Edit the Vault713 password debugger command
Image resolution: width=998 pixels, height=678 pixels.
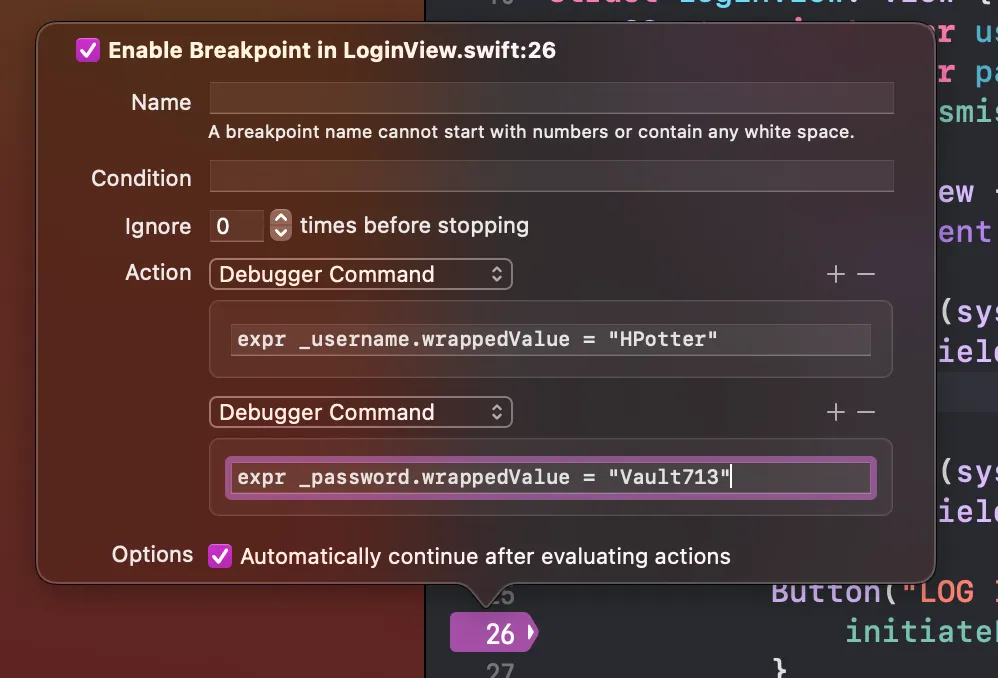(x=550, y=477)
